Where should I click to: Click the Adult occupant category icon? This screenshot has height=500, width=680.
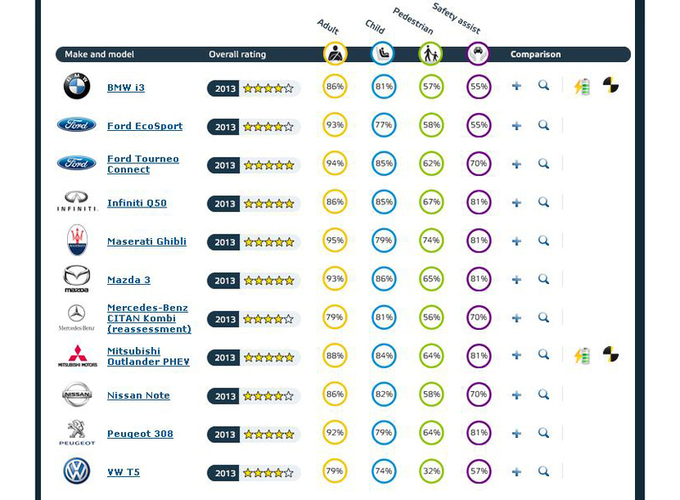tap(334, 54)
